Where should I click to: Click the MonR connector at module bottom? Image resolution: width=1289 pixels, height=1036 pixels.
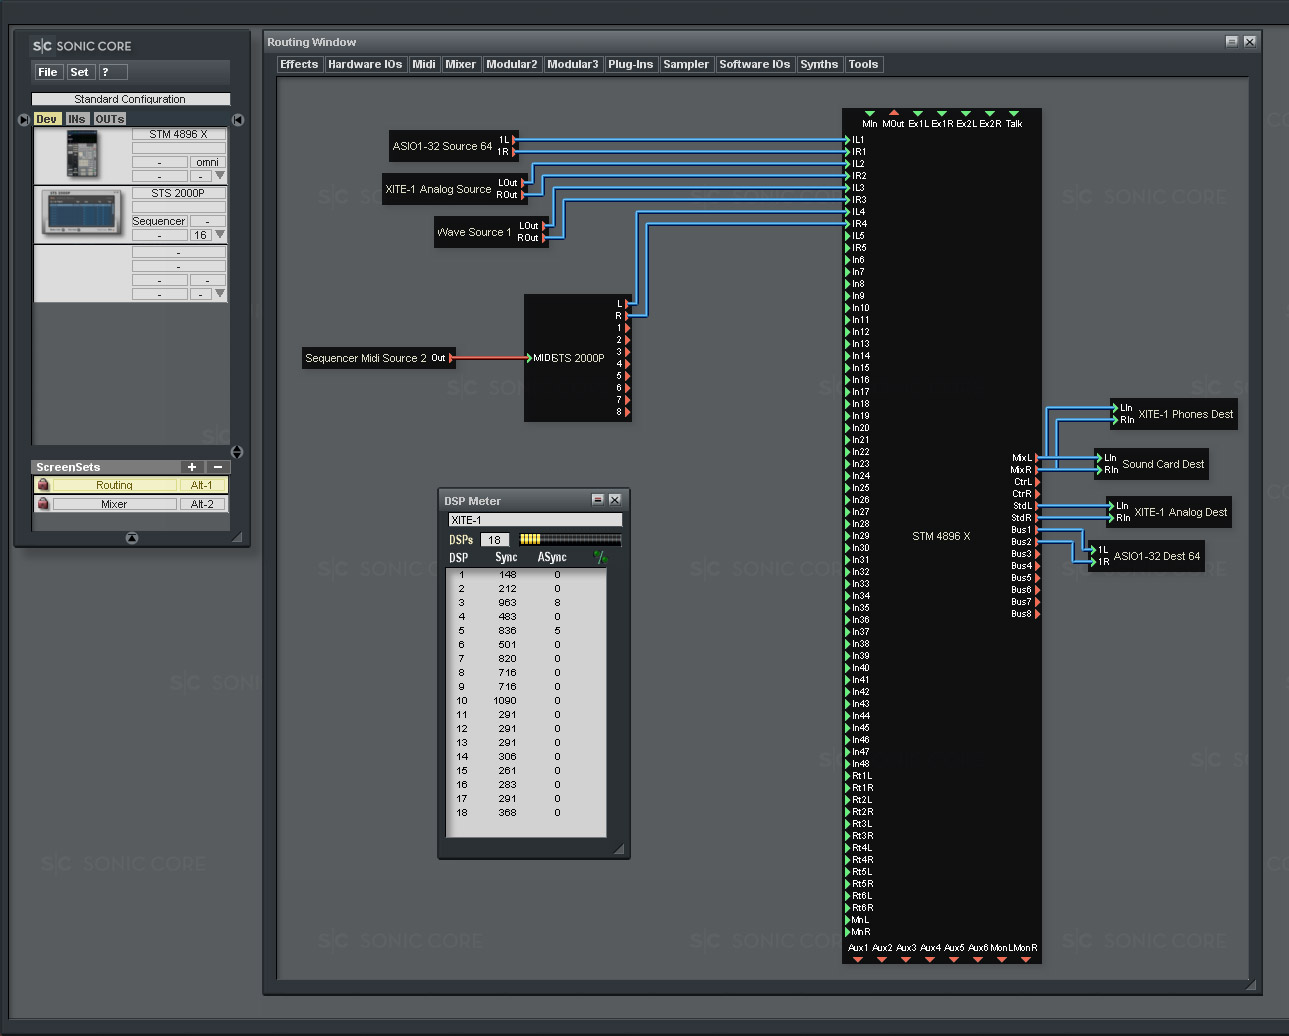pos(1026,959)
